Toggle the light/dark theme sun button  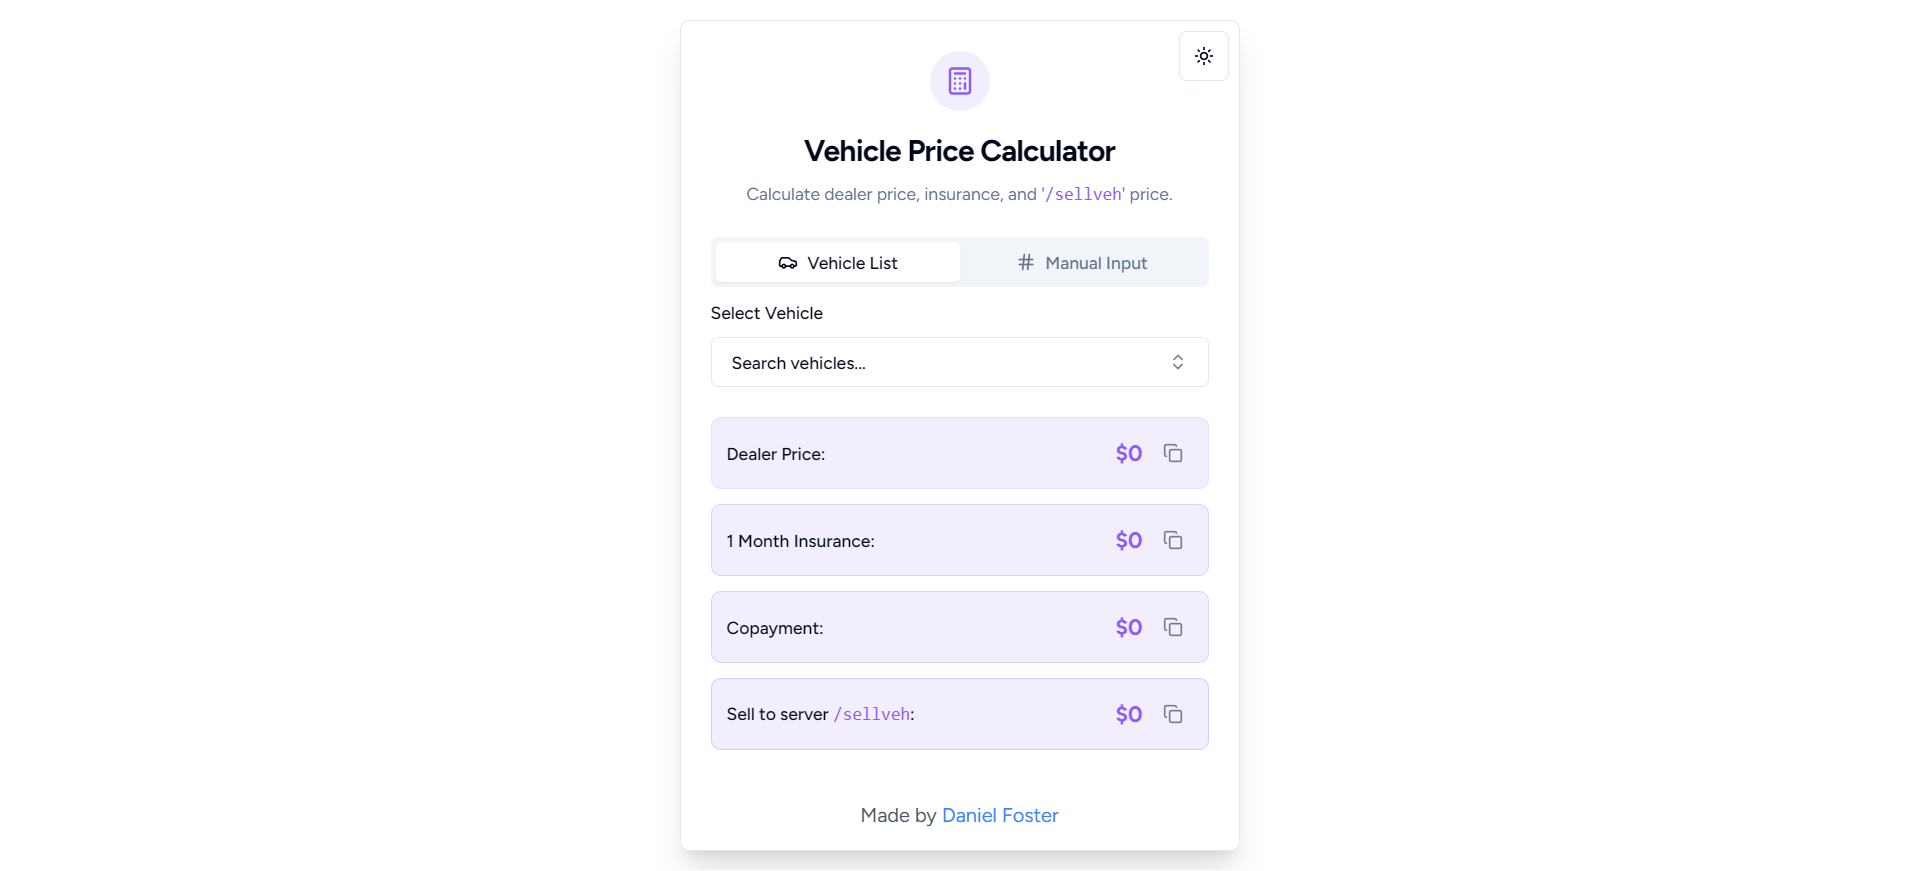[x=1204, y=56]
